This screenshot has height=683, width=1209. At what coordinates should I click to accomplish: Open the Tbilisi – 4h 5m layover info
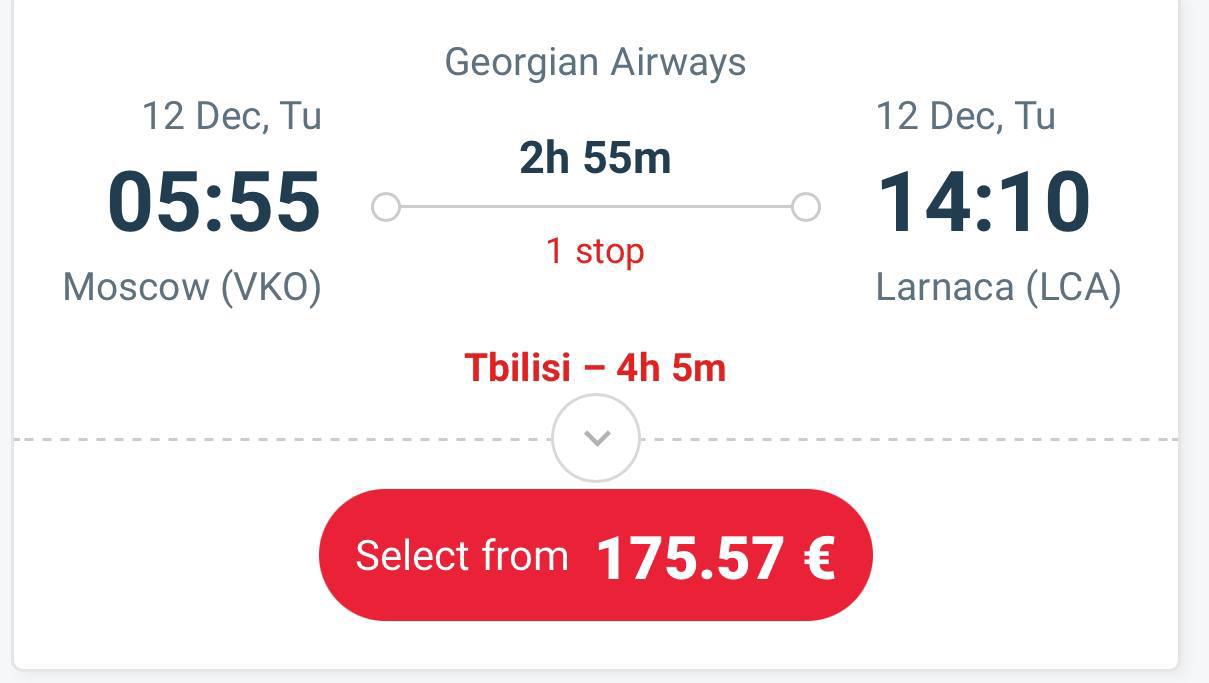tap(595, 368)
